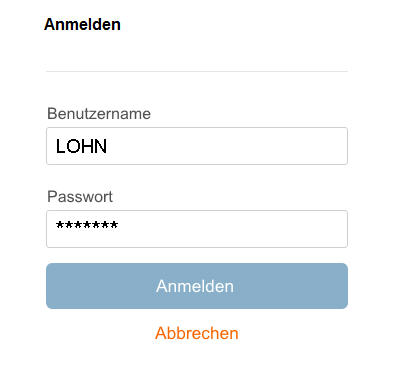Viewport: 412px width, 374px height.
Task: Click the masked asterisks in the password box
Action: (x=87, y=225)
